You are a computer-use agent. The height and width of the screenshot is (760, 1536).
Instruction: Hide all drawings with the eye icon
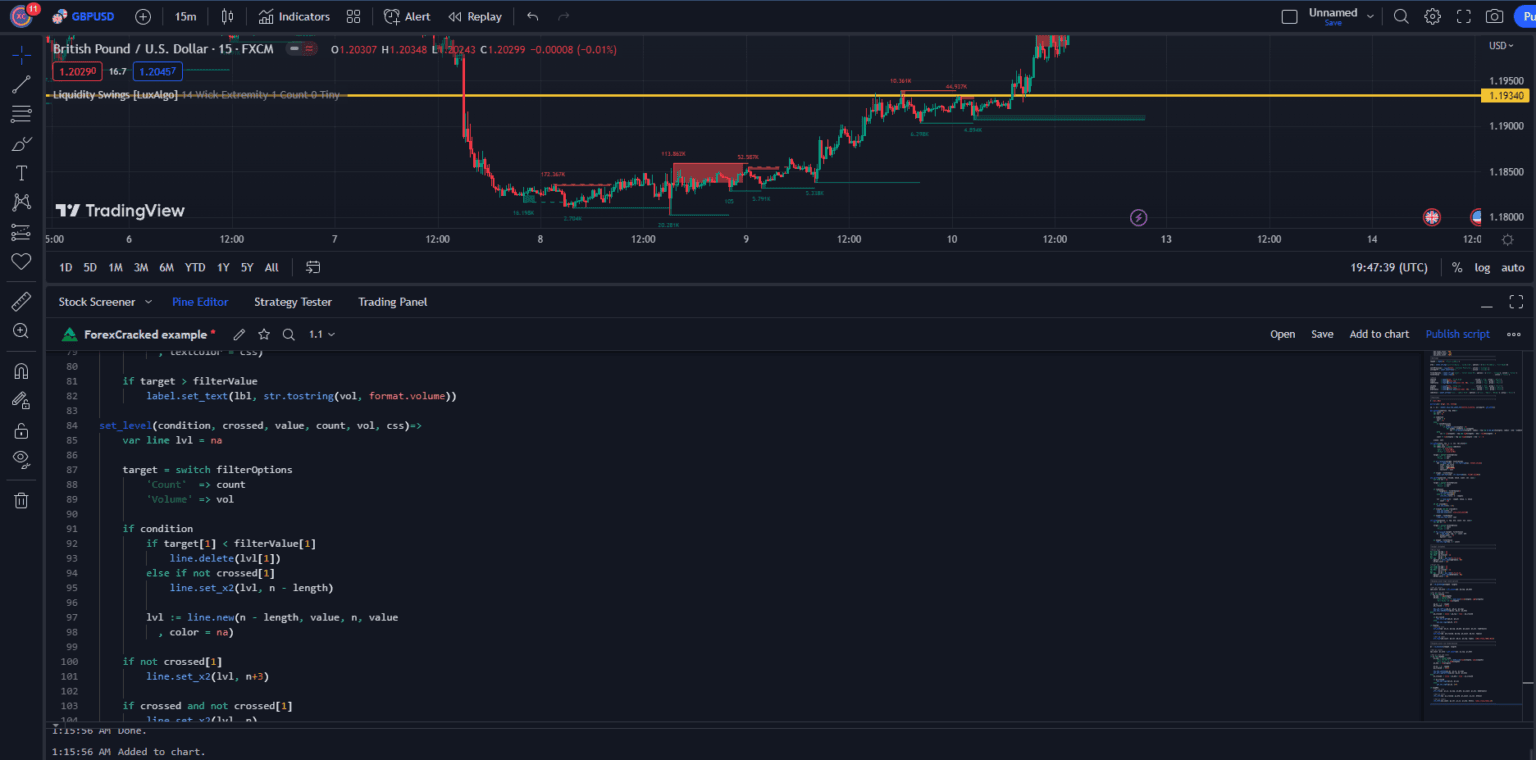click(20, 459)
